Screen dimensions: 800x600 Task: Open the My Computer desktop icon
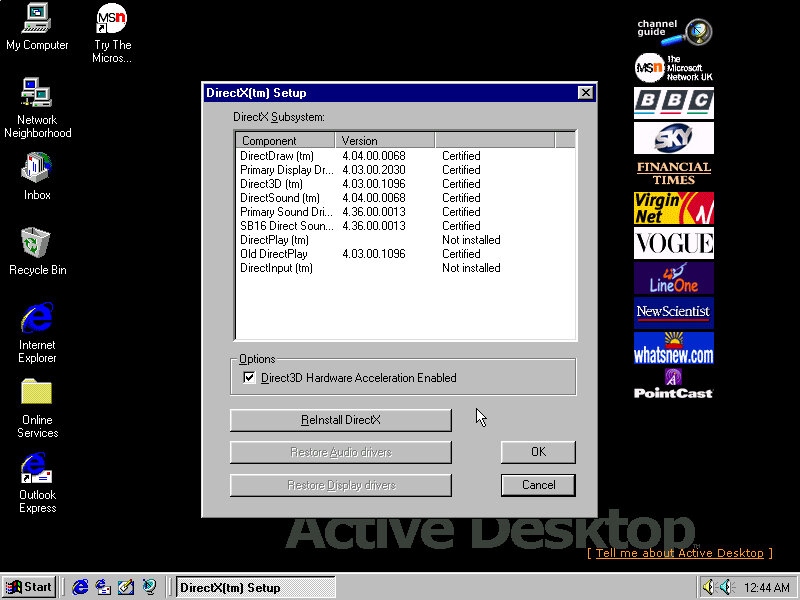click(x=37, y=19)
